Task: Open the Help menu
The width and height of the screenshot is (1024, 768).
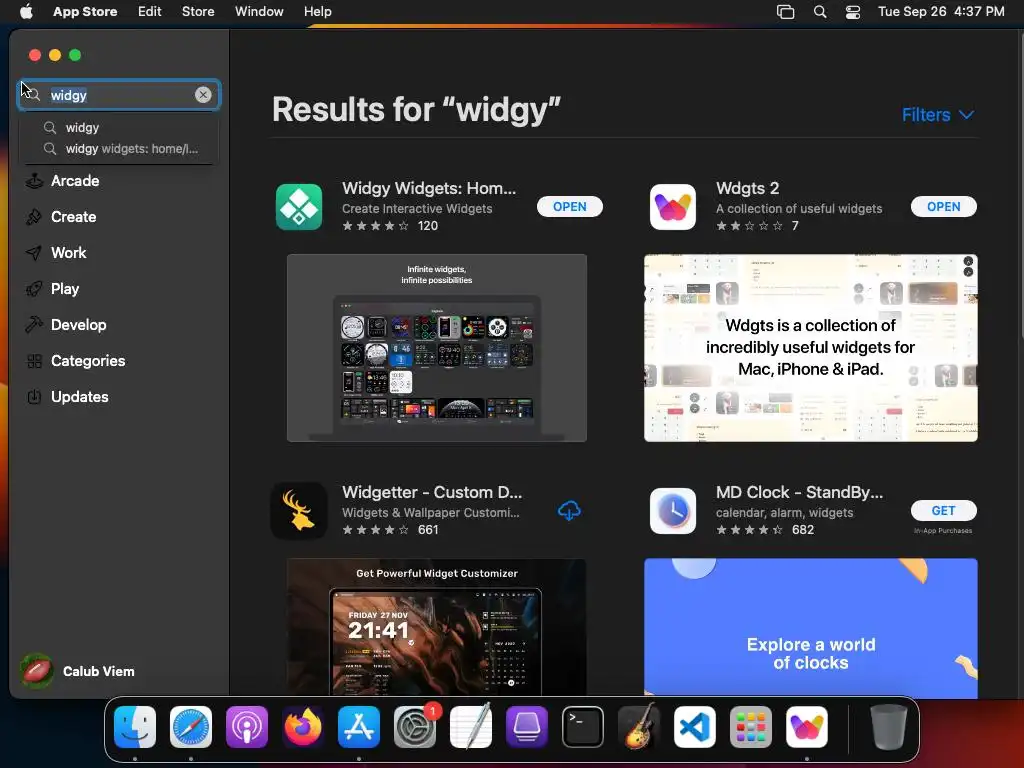Action: tap(317, 11)
